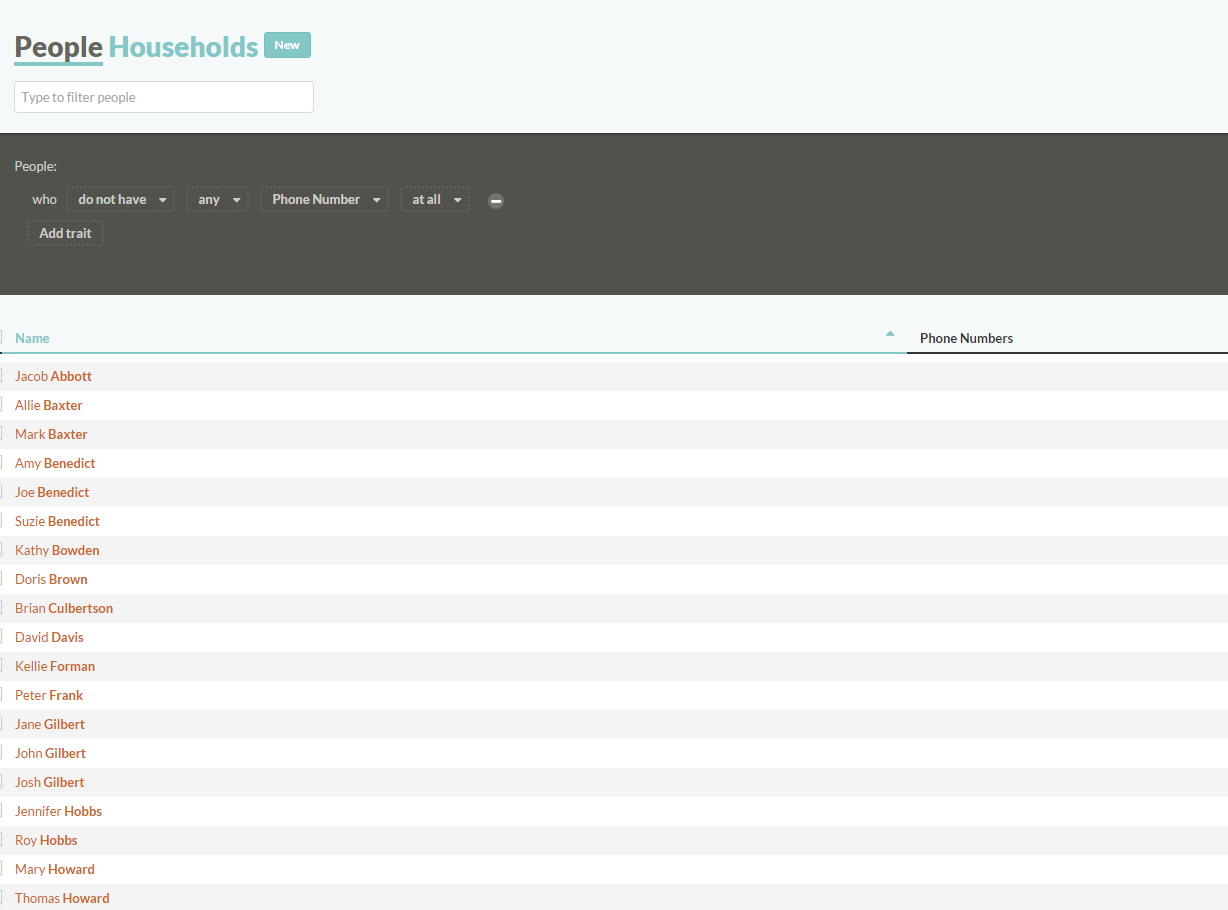Open the 'at all' dropdown

click(435, 200)
